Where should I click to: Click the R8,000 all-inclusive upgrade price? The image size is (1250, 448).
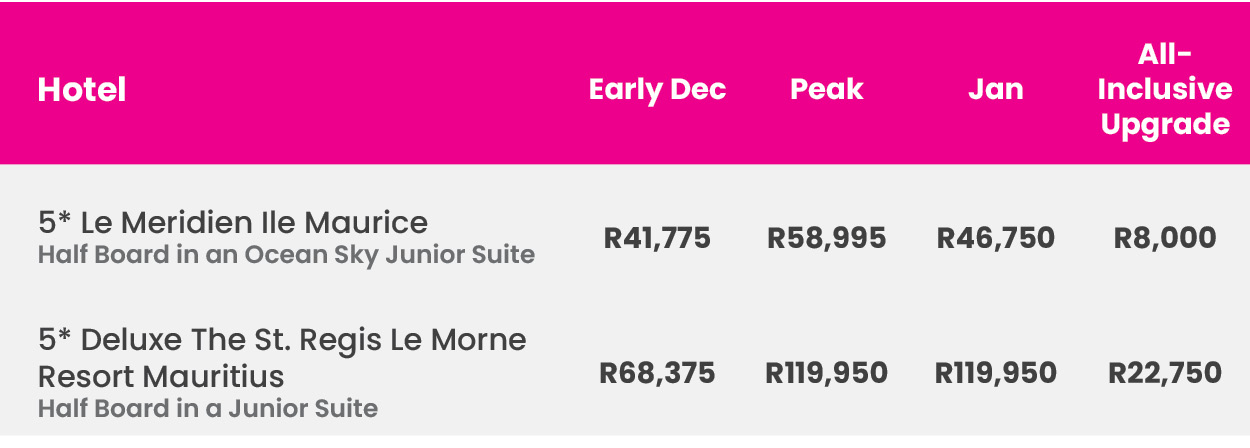[1164, 238]
